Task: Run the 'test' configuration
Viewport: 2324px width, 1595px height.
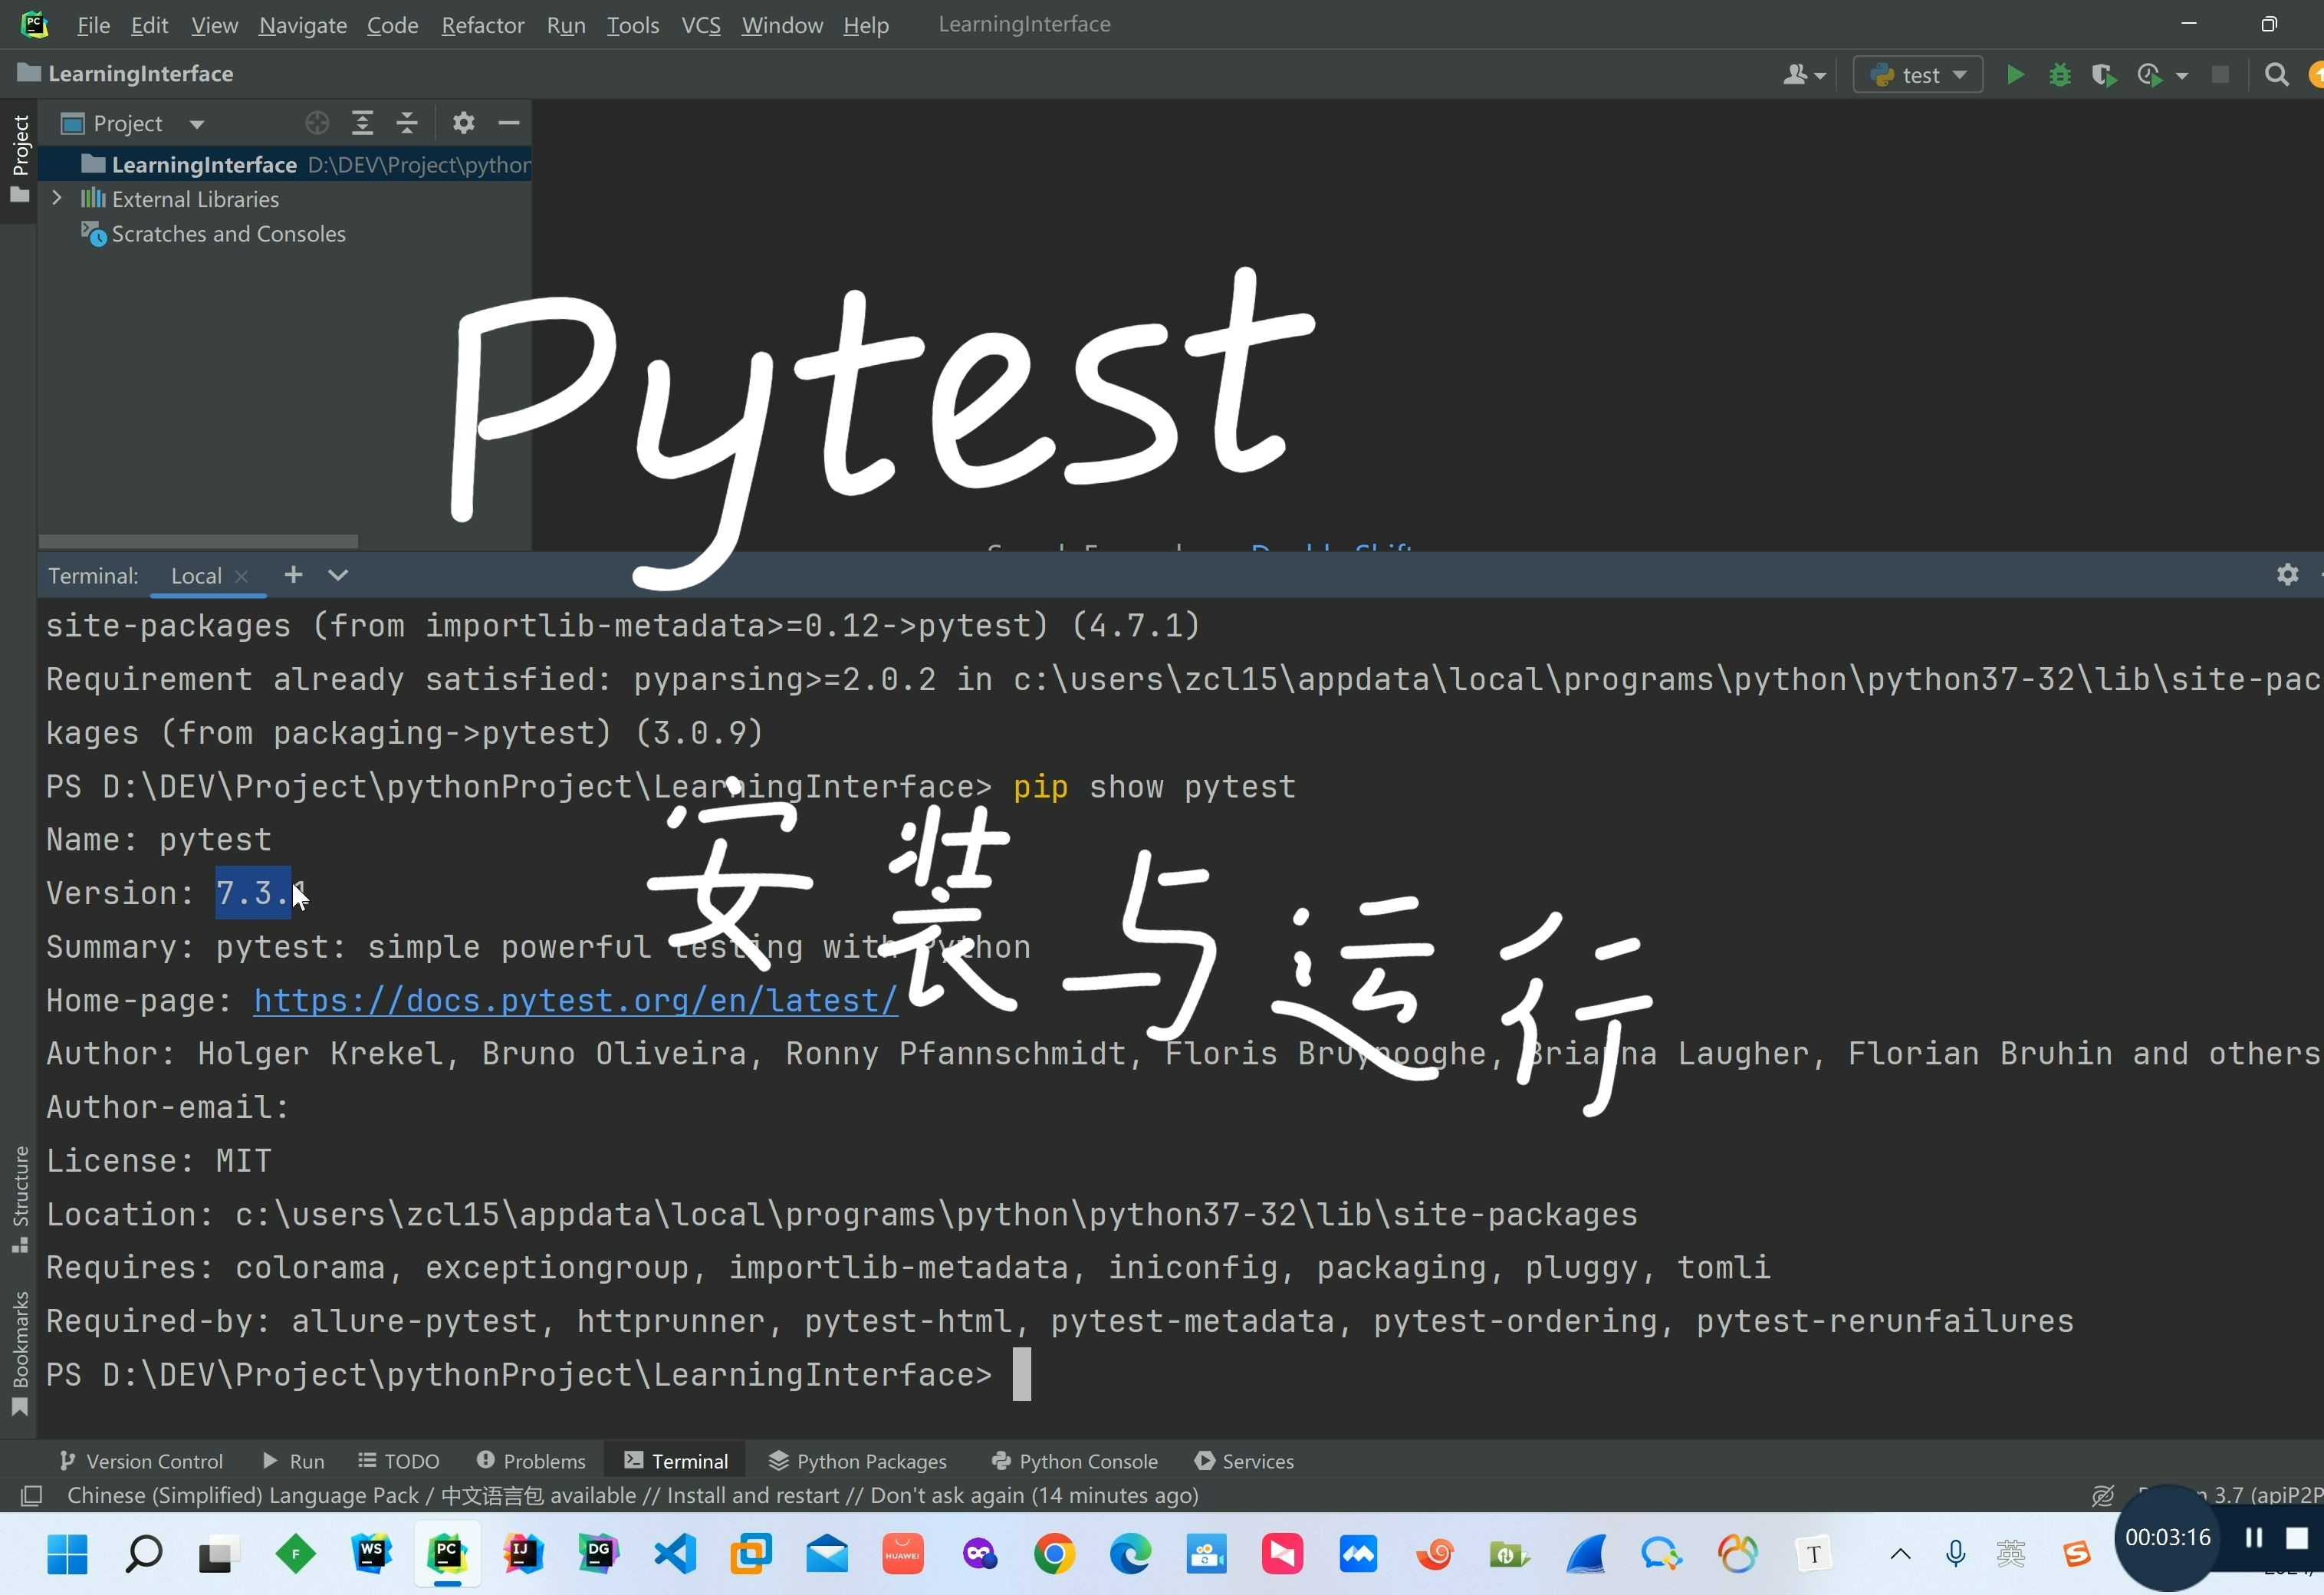Action: [x=2015, y=75]
